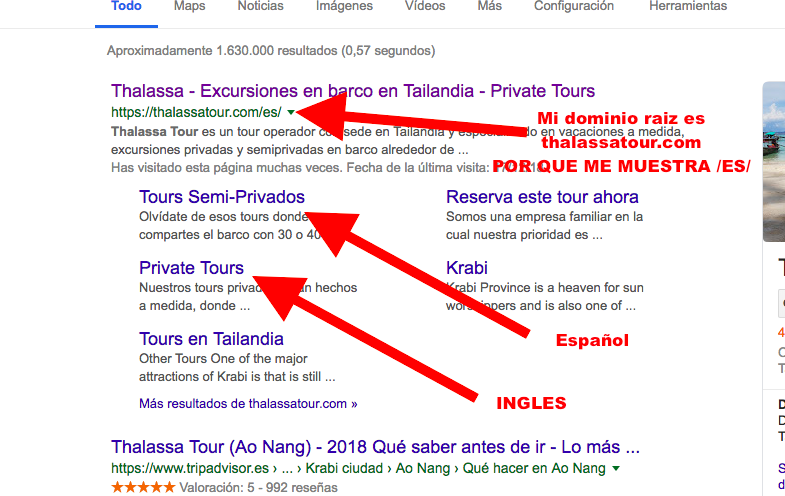Open the Krabi sitelink

click(x=467, y=268)
